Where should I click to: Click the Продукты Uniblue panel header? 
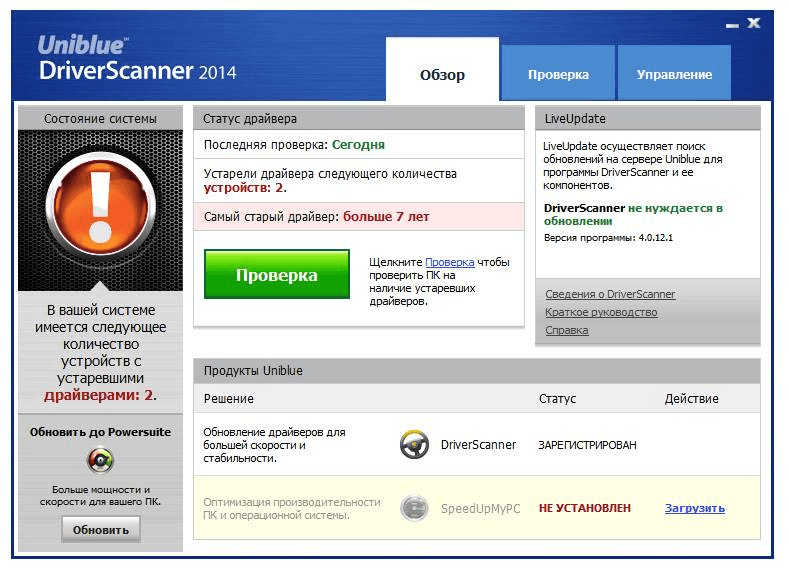[x=477, y=371]
